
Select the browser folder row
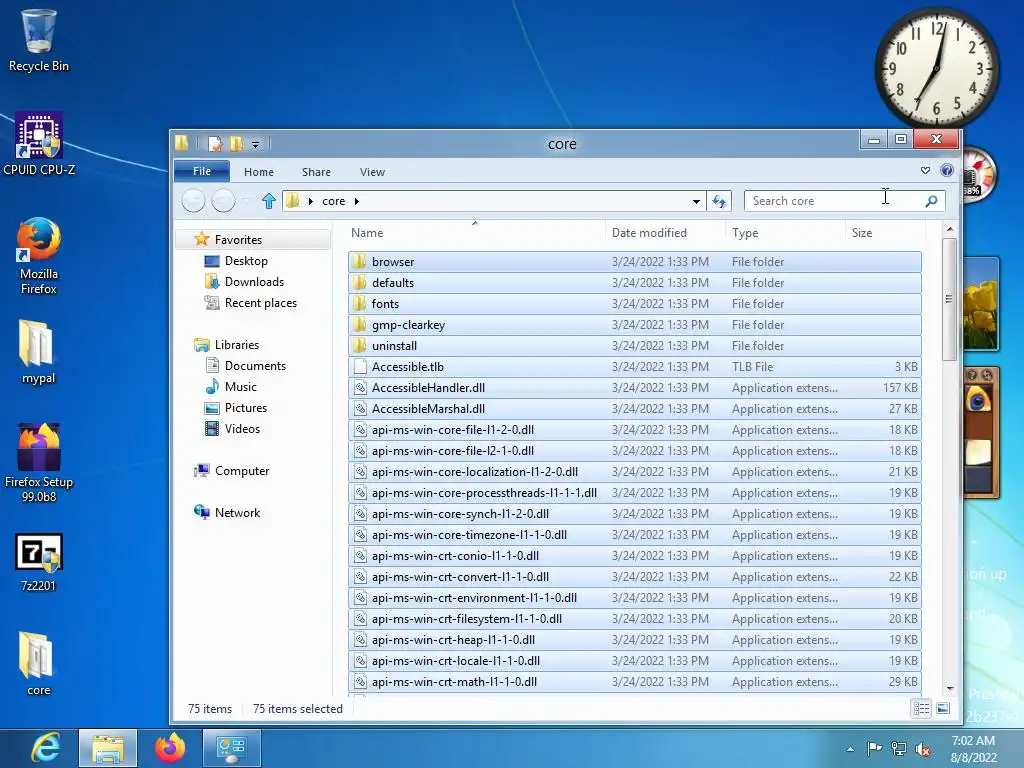635,261
